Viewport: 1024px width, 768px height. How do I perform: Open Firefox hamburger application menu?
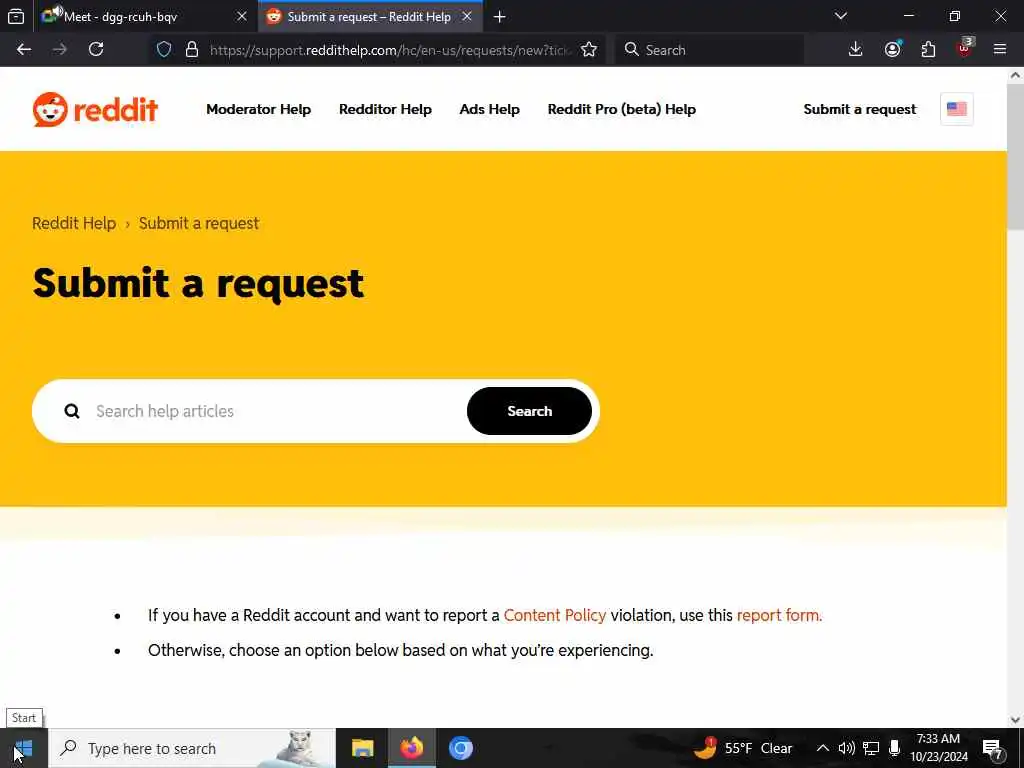tap(999, 50)
